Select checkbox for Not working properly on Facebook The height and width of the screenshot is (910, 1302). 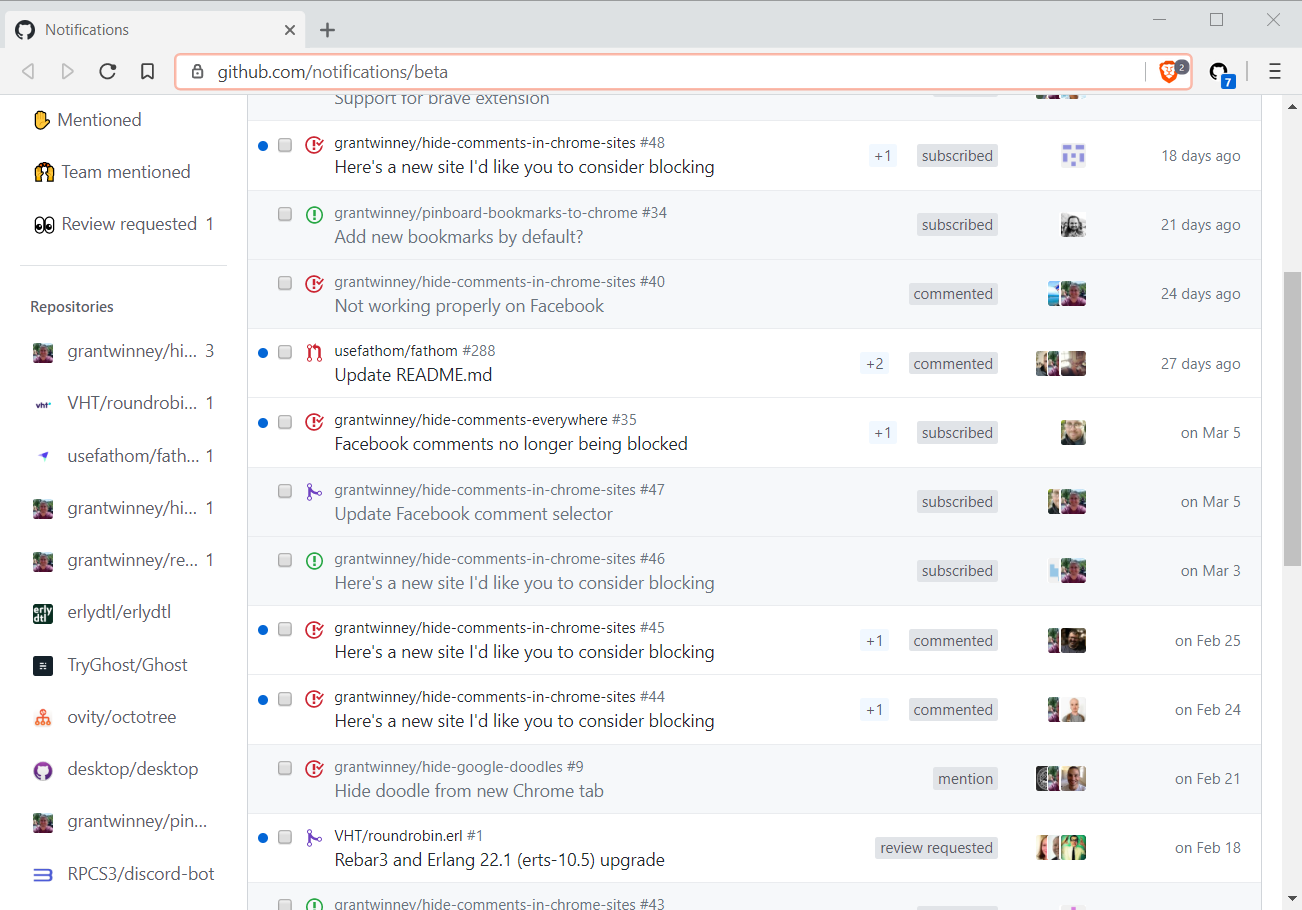[x=285, y=283]
